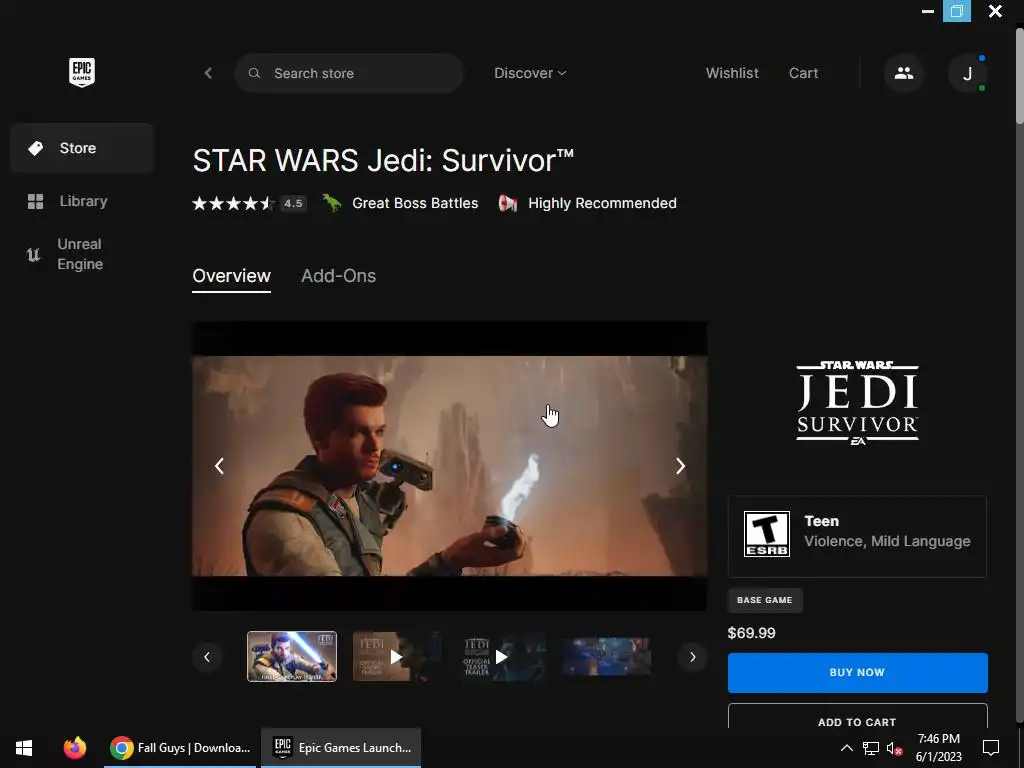Click the star rating stars
1024x768 pixels.
232,203
